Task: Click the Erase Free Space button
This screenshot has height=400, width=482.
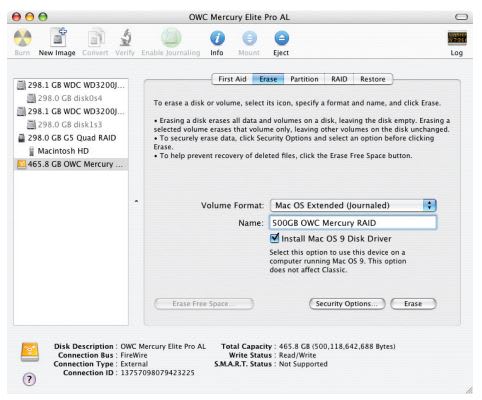Action: [x=204, y=304]
